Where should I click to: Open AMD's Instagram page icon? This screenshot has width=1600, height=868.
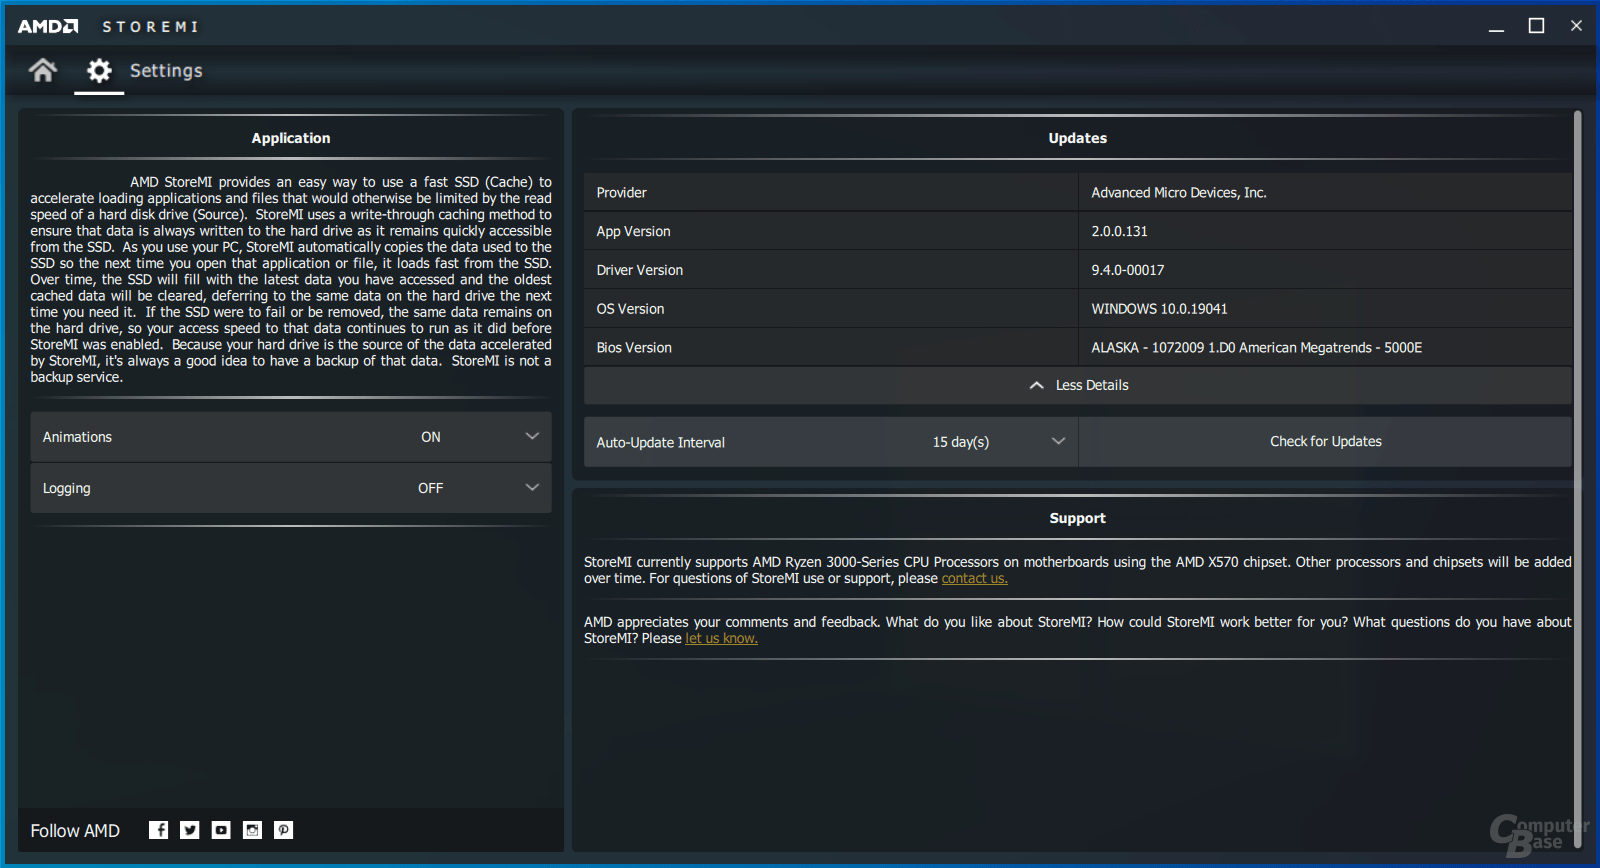click(252, 830)
